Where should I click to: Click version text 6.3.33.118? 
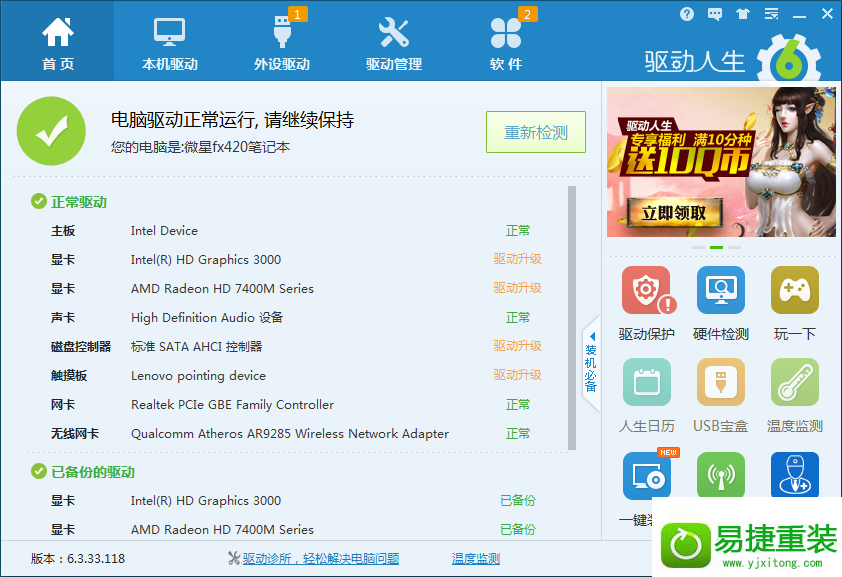[x=96, y=559]
